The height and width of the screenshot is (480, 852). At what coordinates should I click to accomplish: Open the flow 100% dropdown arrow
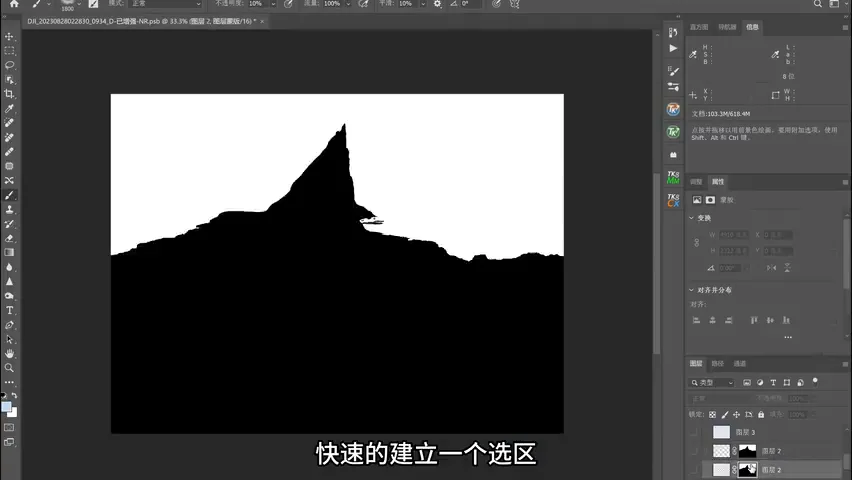point(348,4)
